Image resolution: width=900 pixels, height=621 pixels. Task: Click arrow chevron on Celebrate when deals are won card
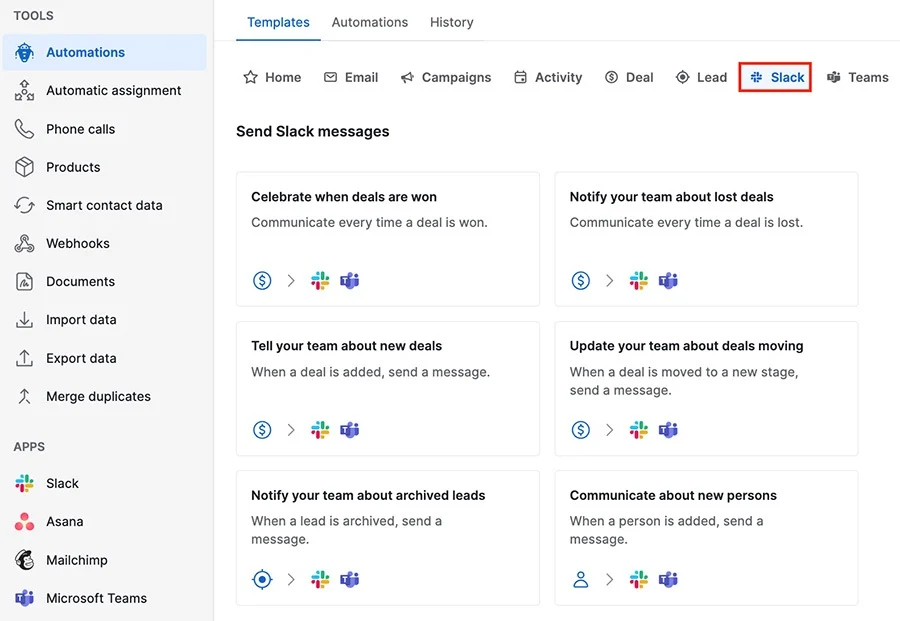pyautogui.click(x=291, y=281)
